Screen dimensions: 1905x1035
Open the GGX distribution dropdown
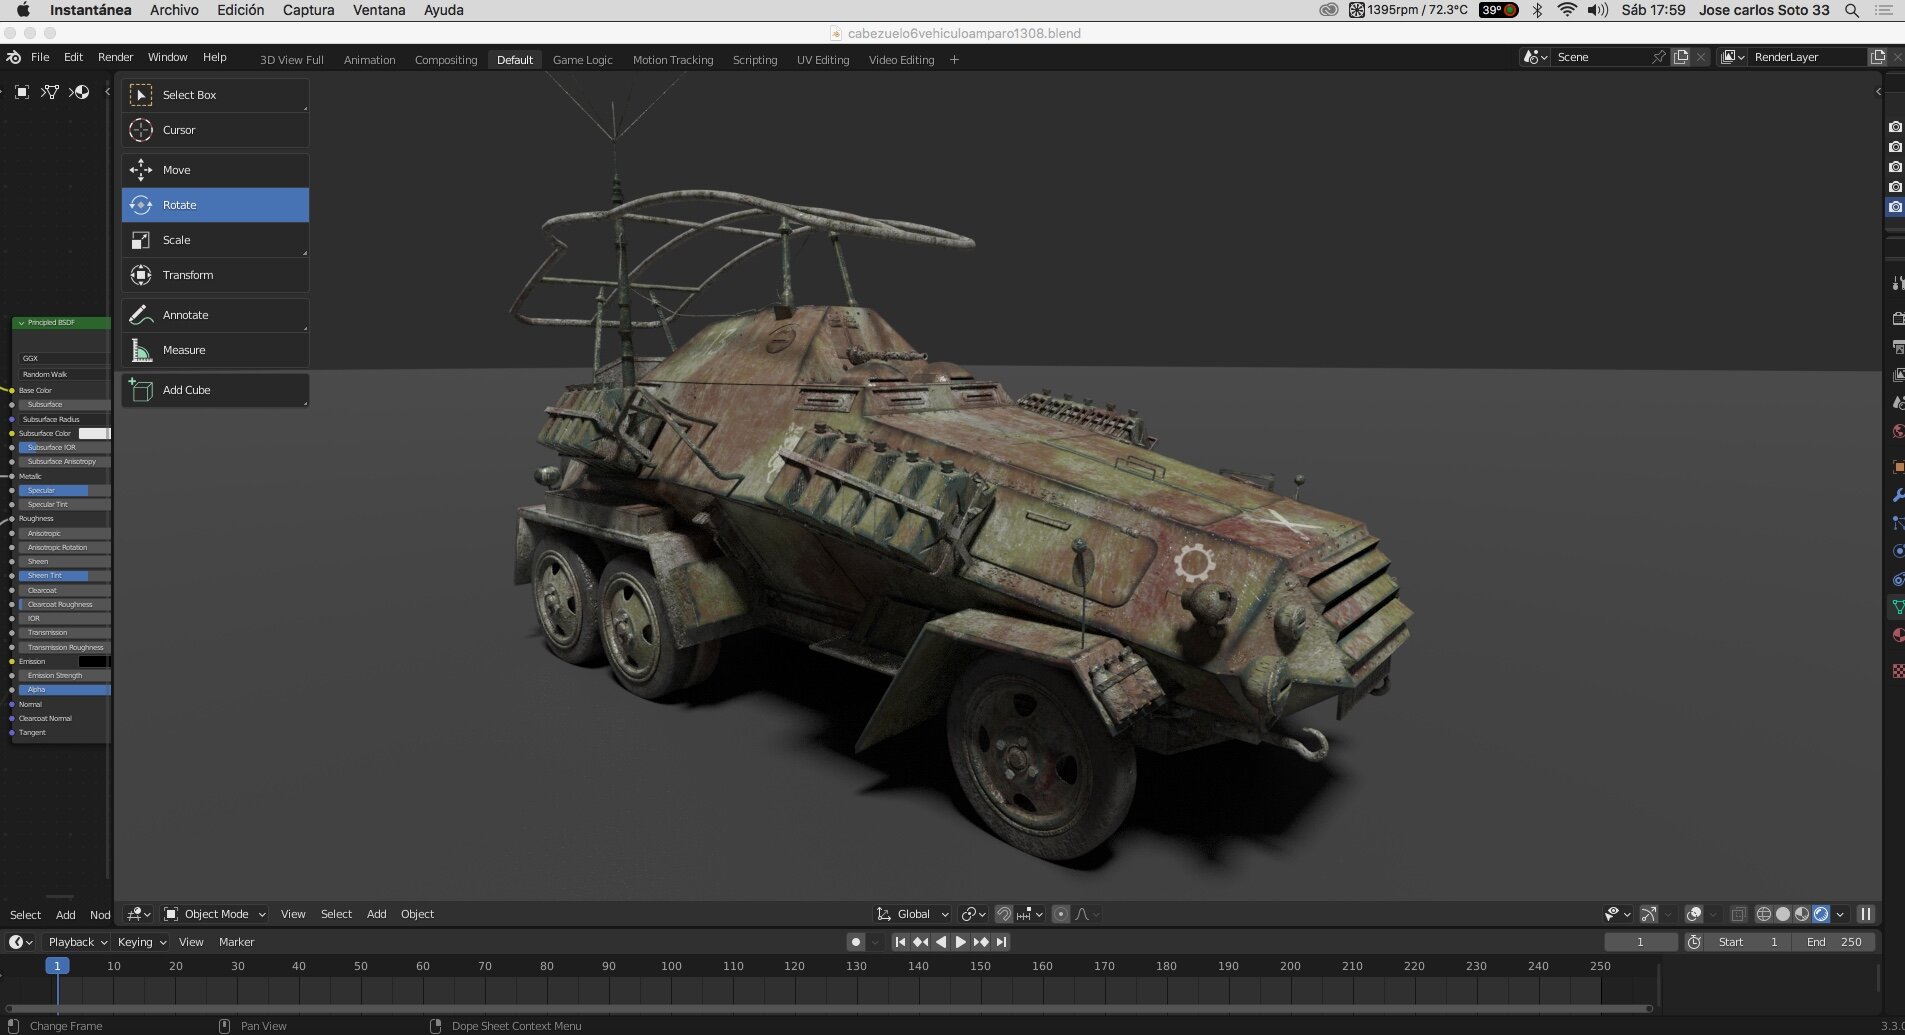[x=64, y=358]
